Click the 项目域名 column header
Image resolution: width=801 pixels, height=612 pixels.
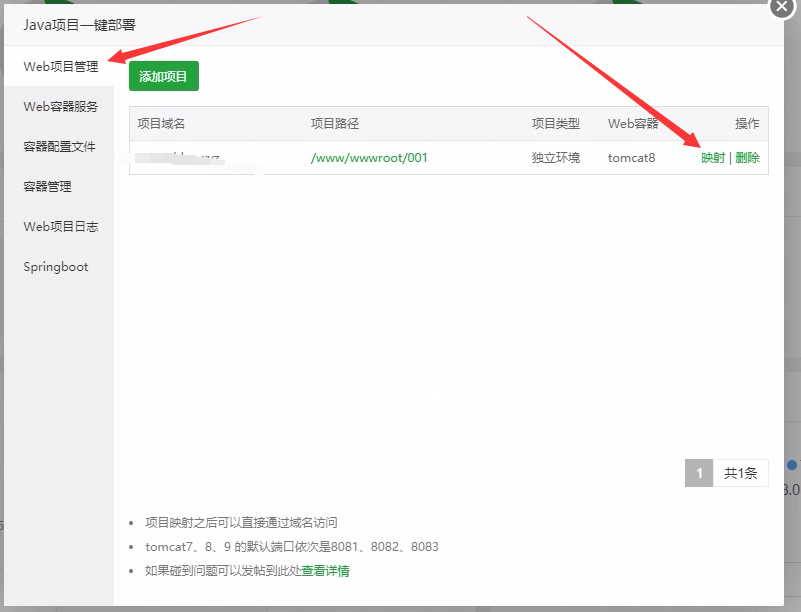(161, 124)
